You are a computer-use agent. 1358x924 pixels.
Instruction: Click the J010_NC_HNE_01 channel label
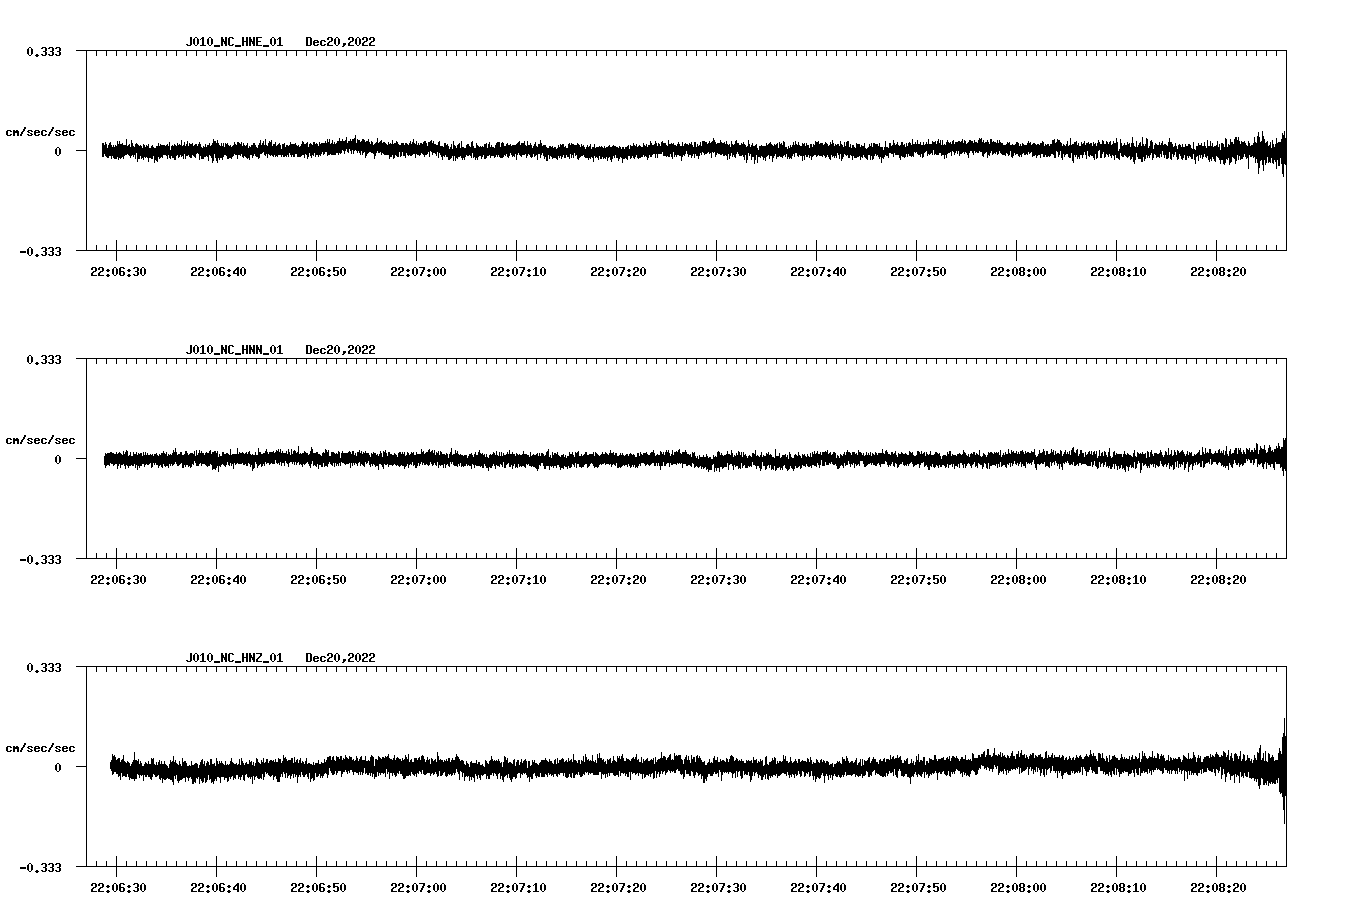[x=234, y=42]
